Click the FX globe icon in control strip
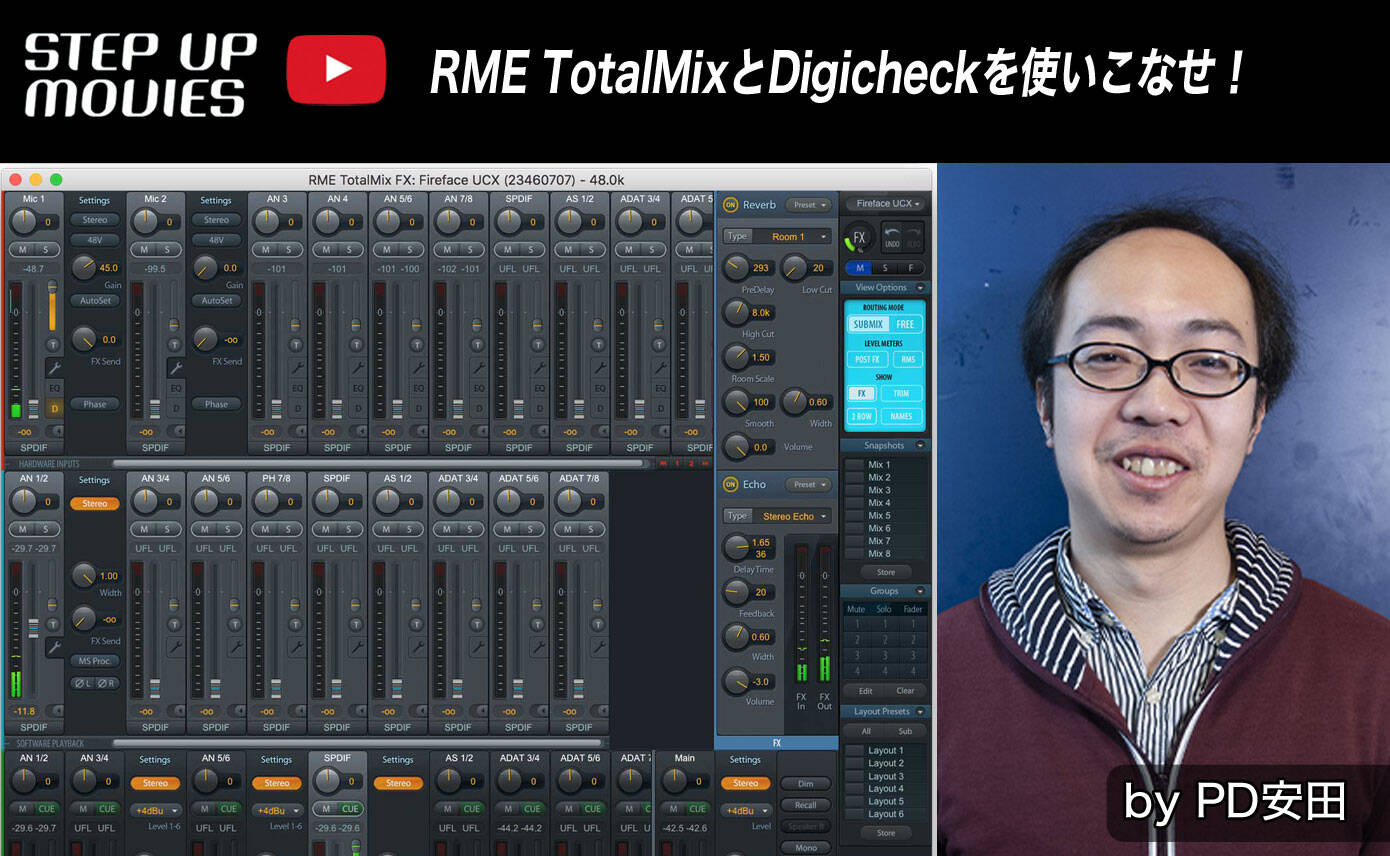Screen dimensions: 1390x856 (x=857, y=238)
